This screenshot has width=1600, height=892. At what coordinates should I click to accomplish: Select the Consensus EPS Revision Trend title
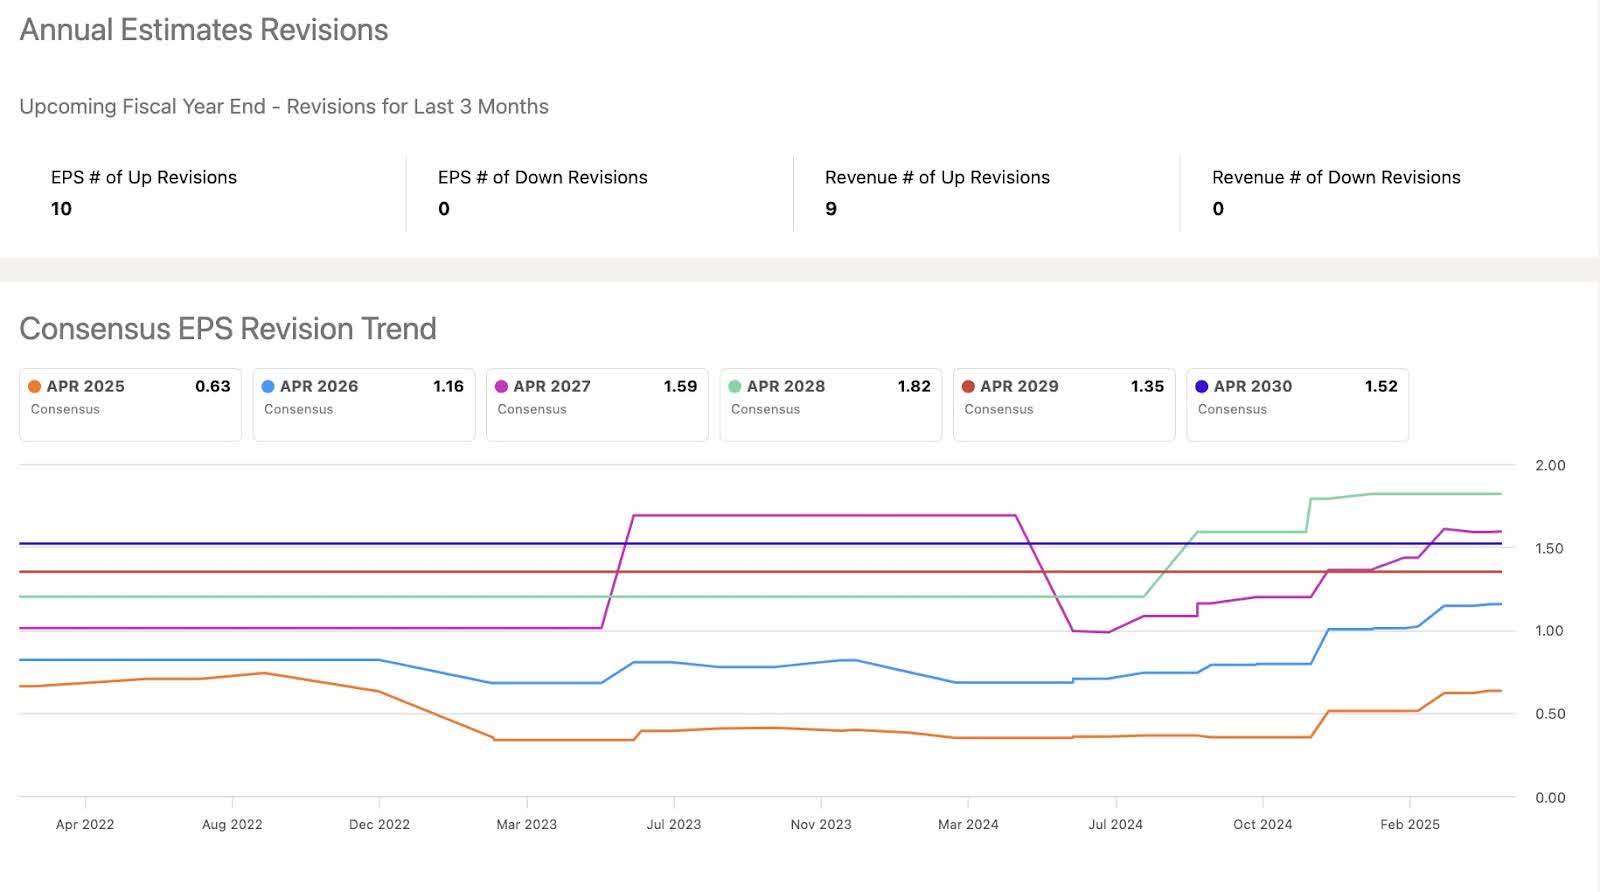tap(228, 329)
